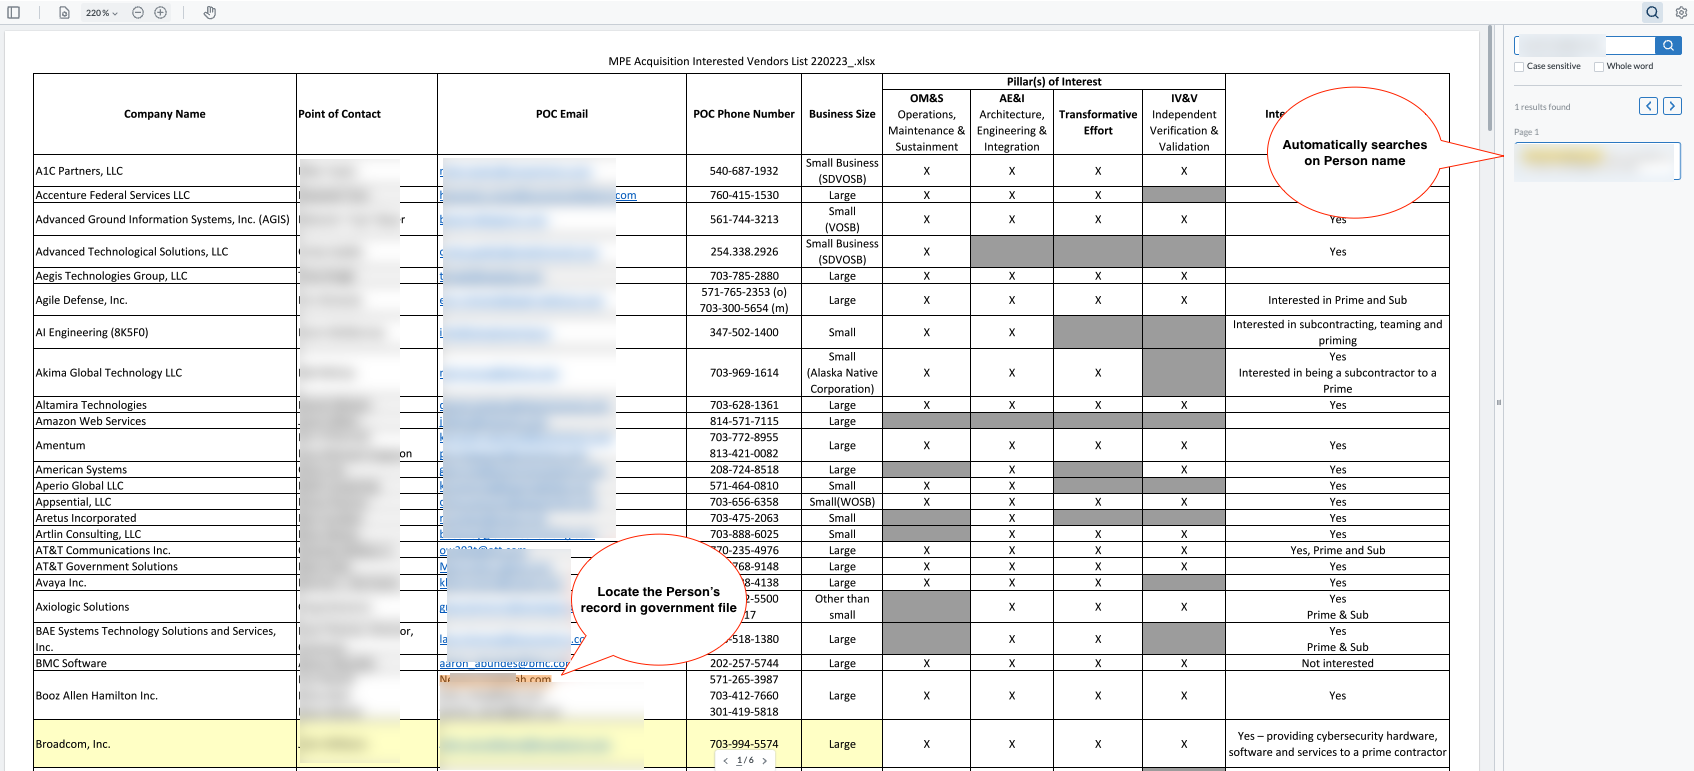Go to next search result arrow
Screen dimensions: 1694x771
point(1672,106)
